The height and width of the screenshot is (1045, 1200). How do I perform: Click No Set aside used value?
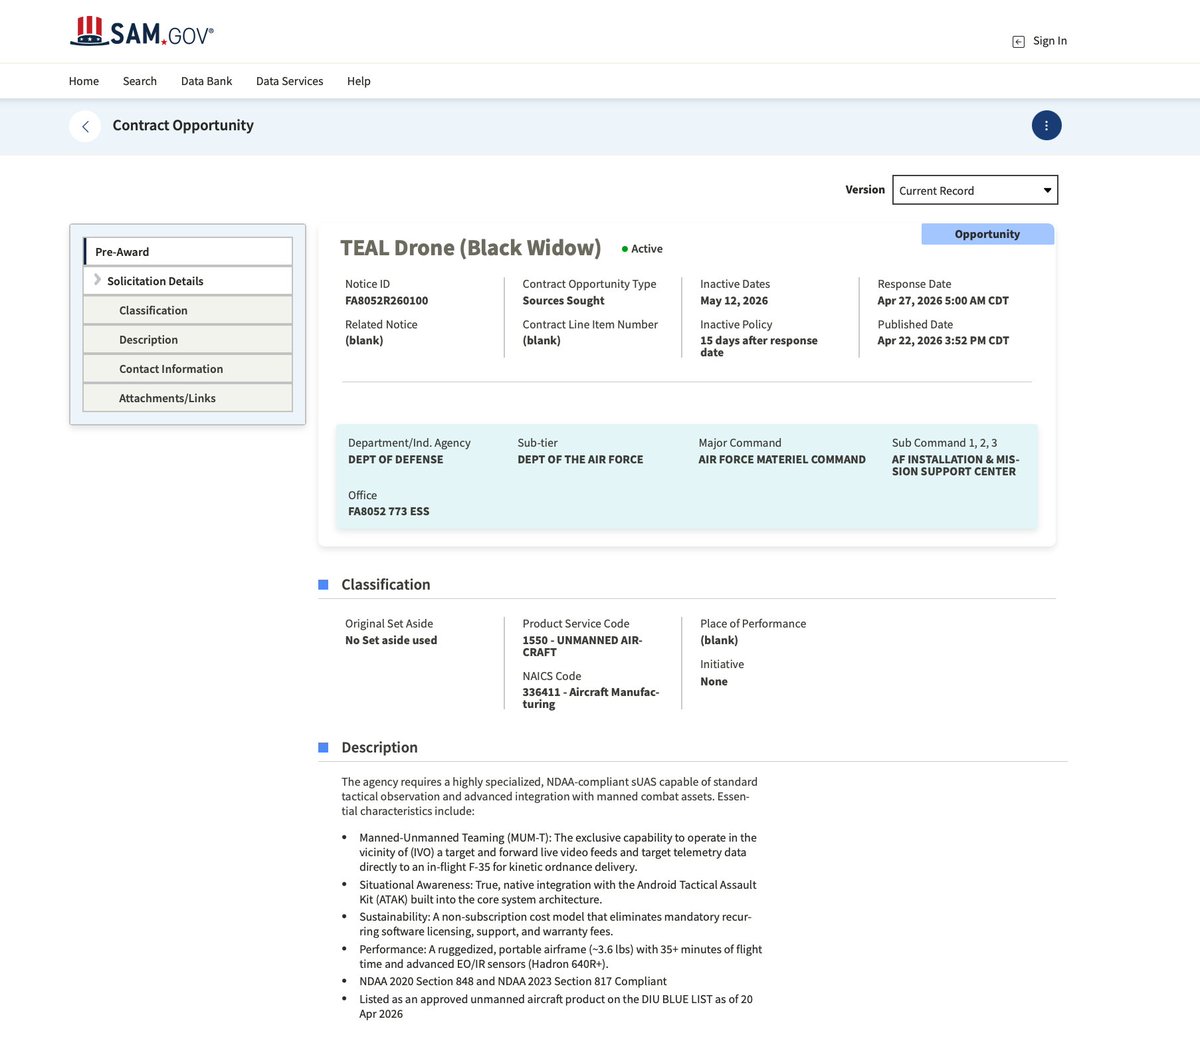391,640
